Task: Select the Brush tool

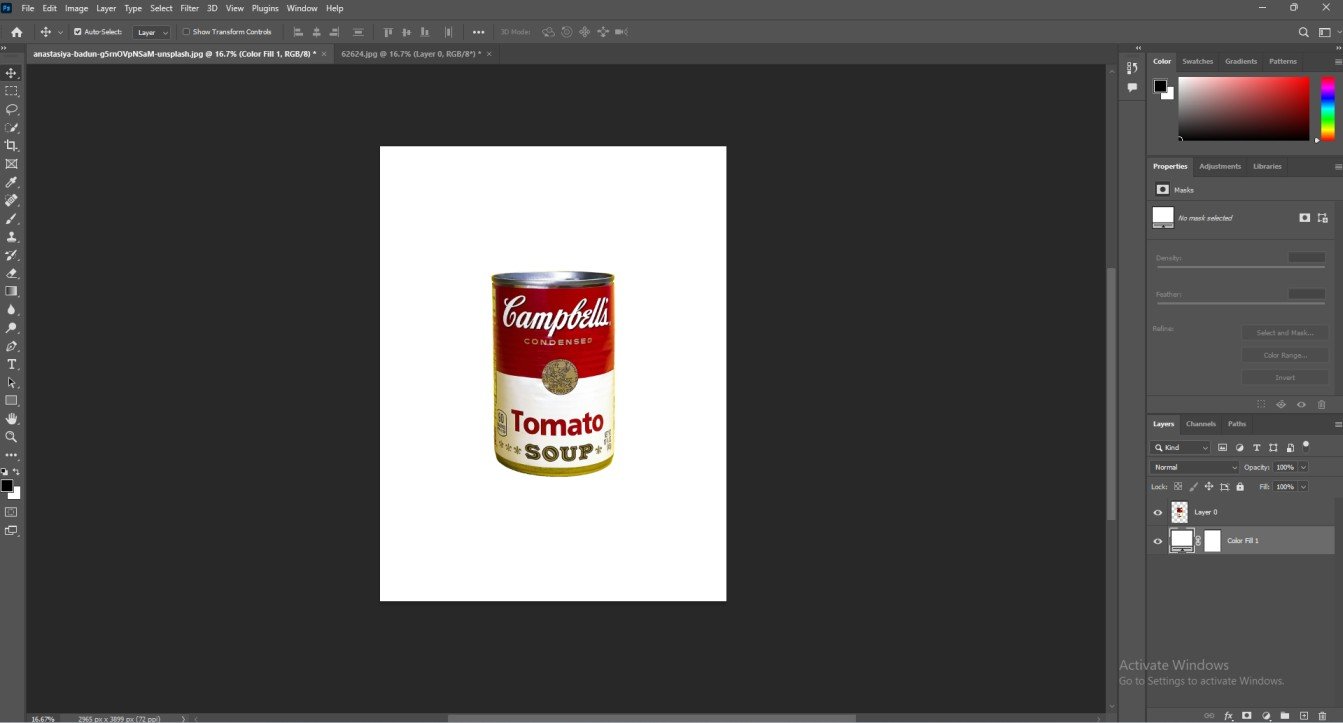Action: click(12, 219)
